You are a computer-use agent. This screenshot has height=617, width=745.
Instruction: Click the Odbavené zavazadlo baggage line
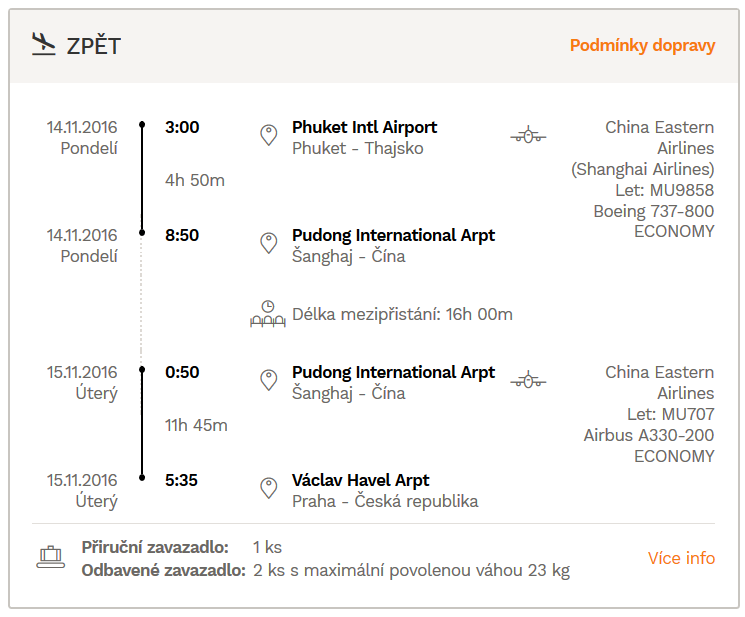(325, 570)
